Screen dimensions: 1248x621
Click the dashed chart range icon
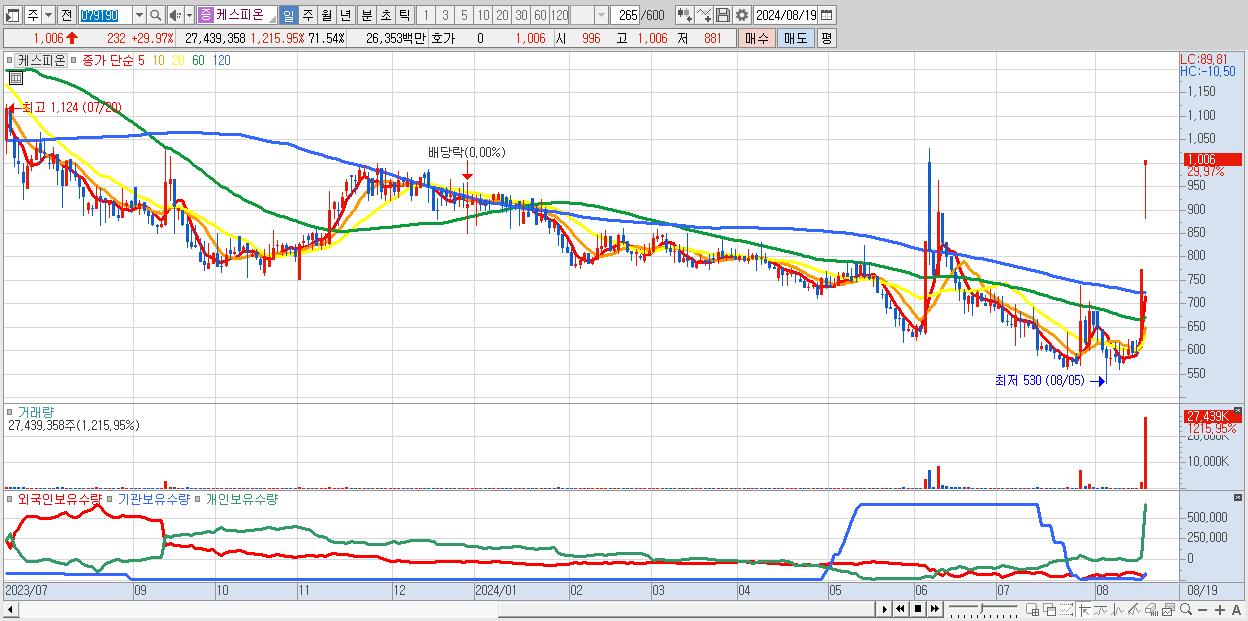click(1066, 609)
